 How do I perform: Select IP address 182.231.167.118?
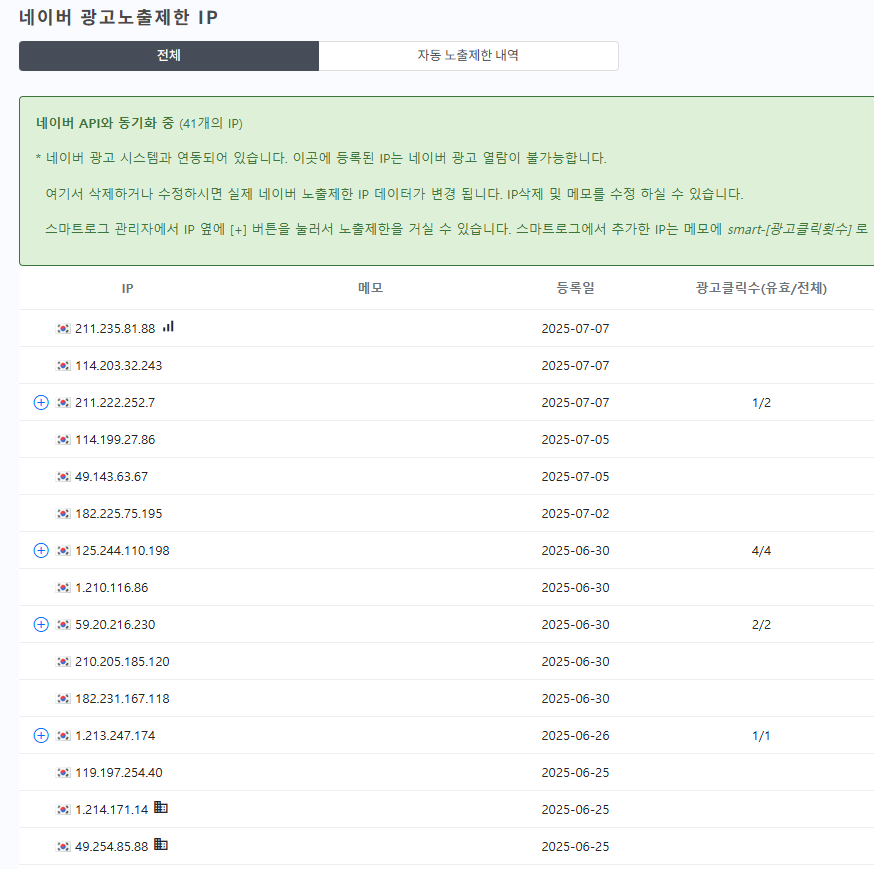pyautogui.click(x=123, y=698)
